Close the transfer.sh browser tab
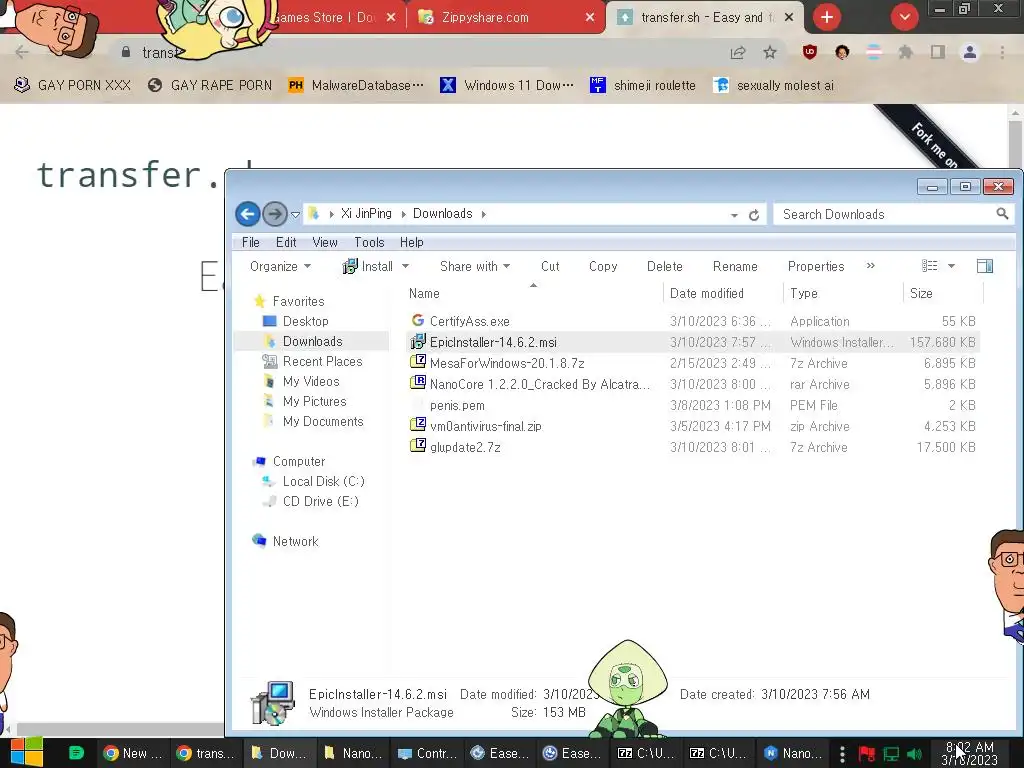This screenshot has width=1024, height=768. (789, 18)
